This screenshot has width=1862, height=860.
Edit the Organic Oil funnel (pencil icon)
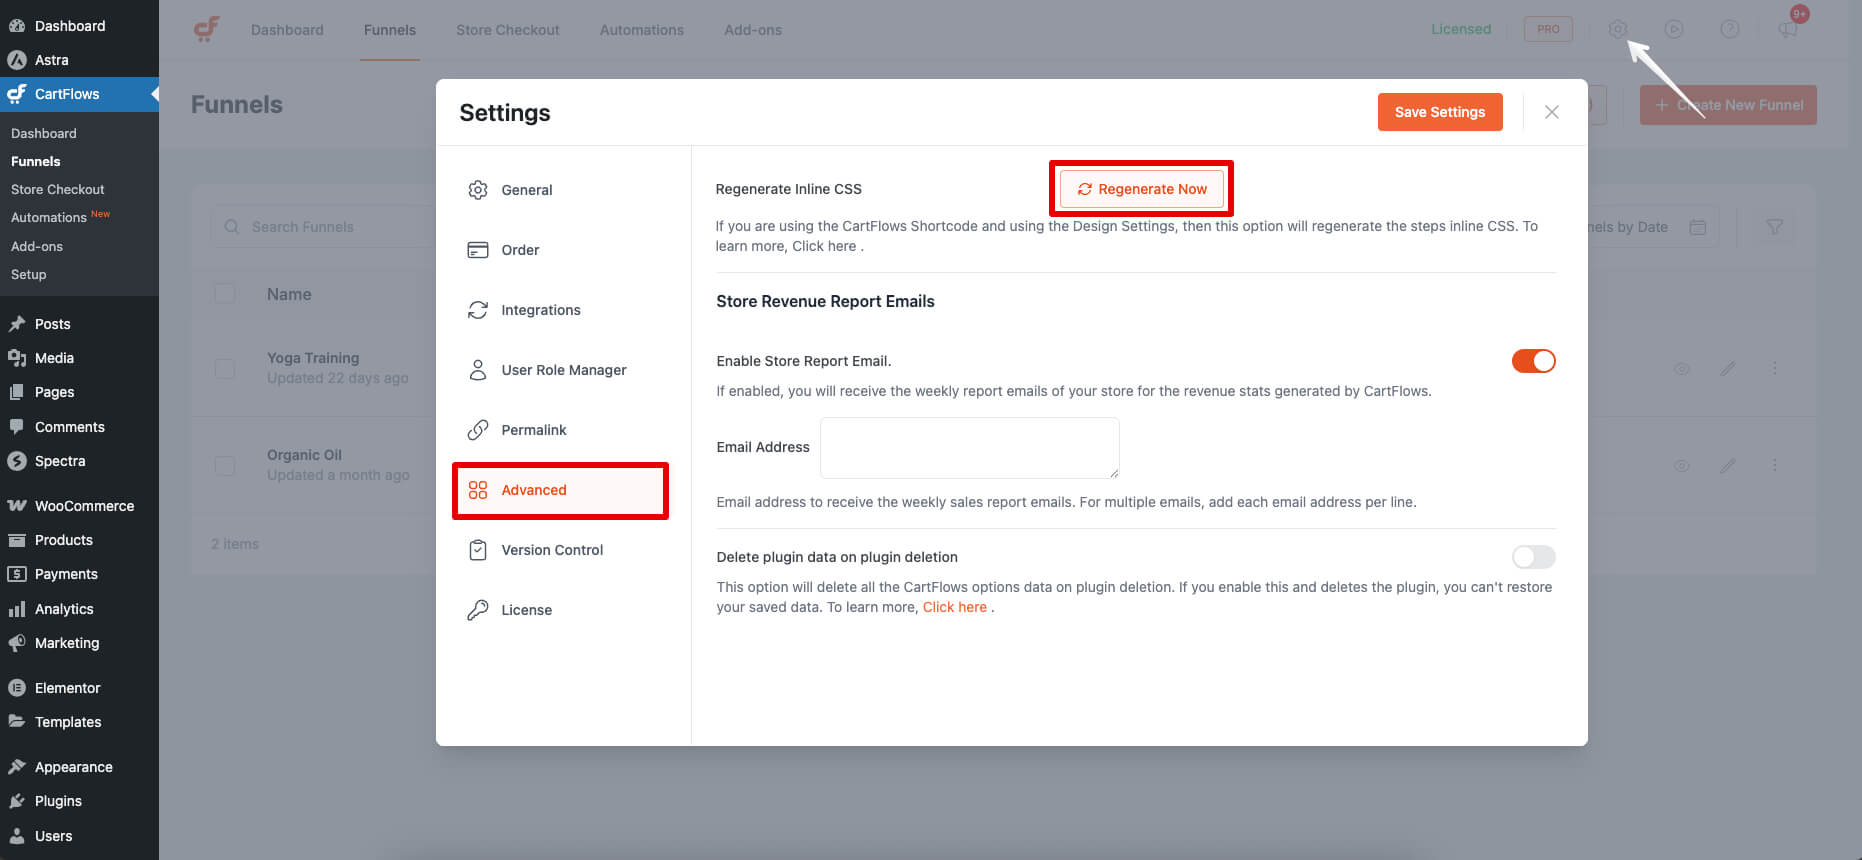tap(1728, 465)
